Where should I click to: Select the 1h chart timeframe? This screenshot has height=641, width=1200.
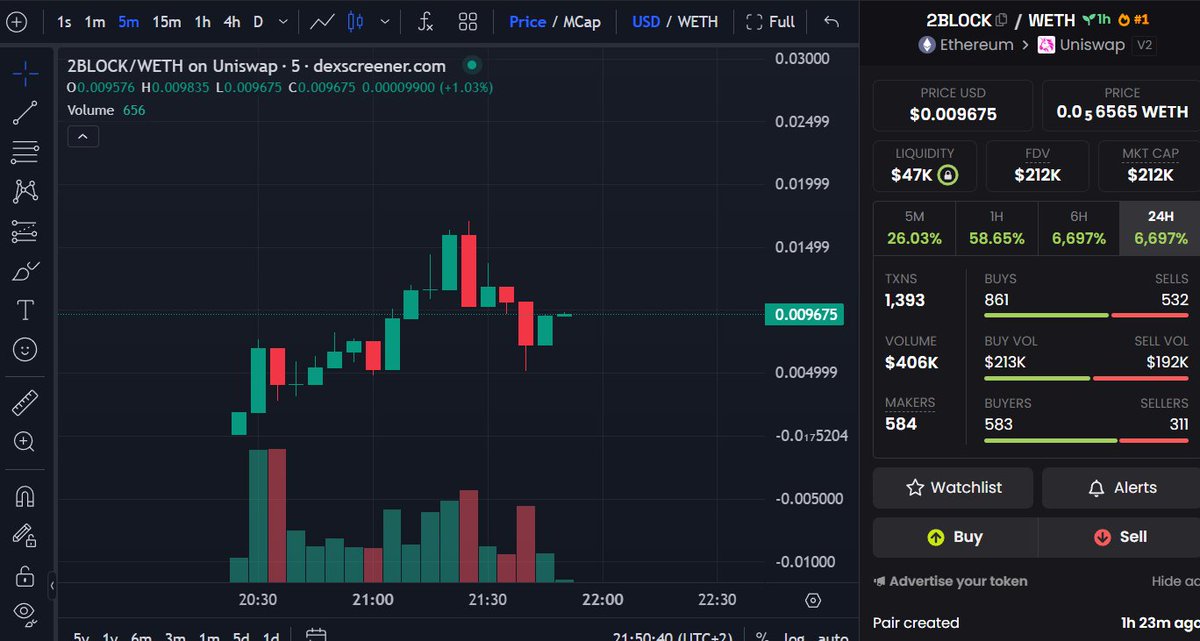pyautogui.click(x=203, y=21)
